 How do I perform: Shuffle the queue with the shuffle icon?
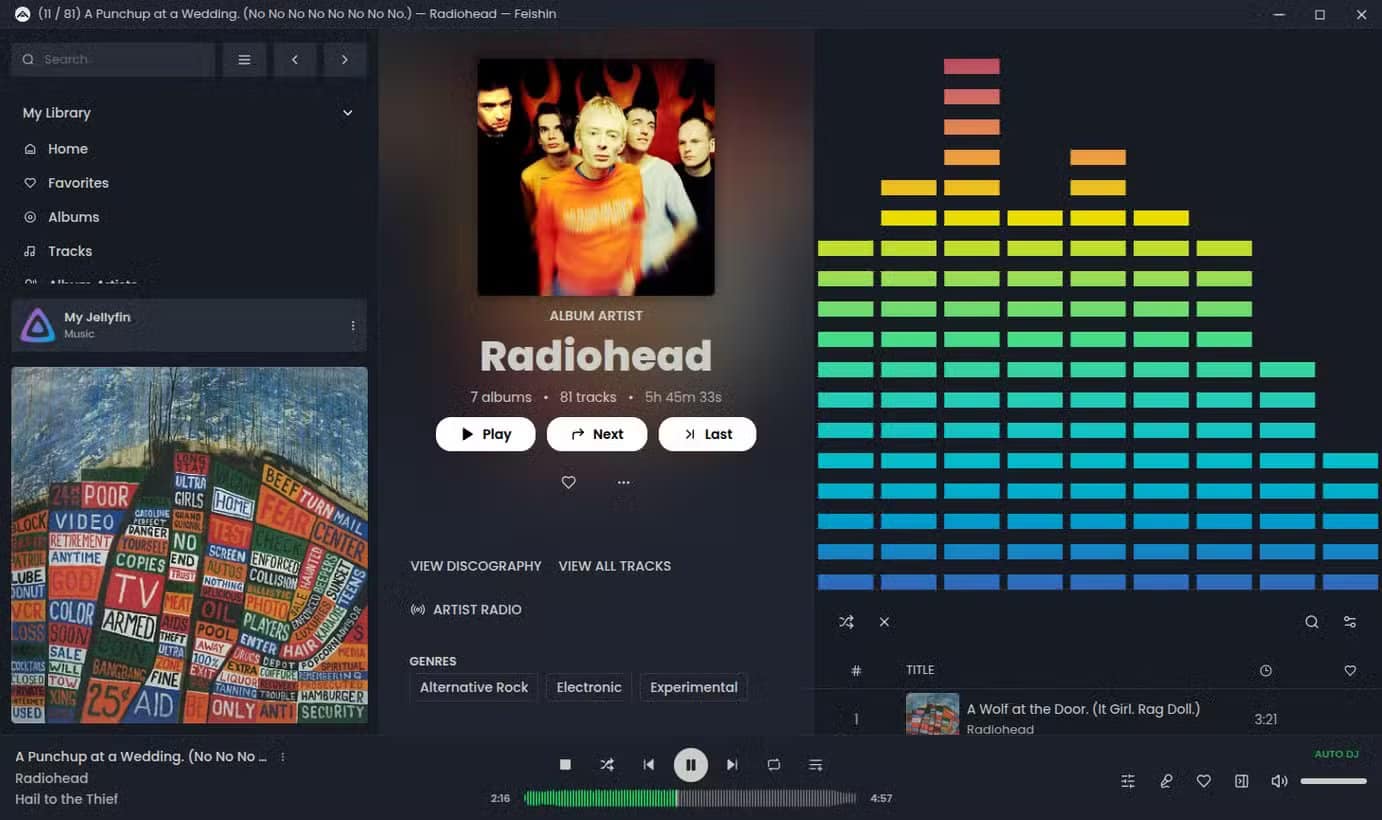pos(846,621)
